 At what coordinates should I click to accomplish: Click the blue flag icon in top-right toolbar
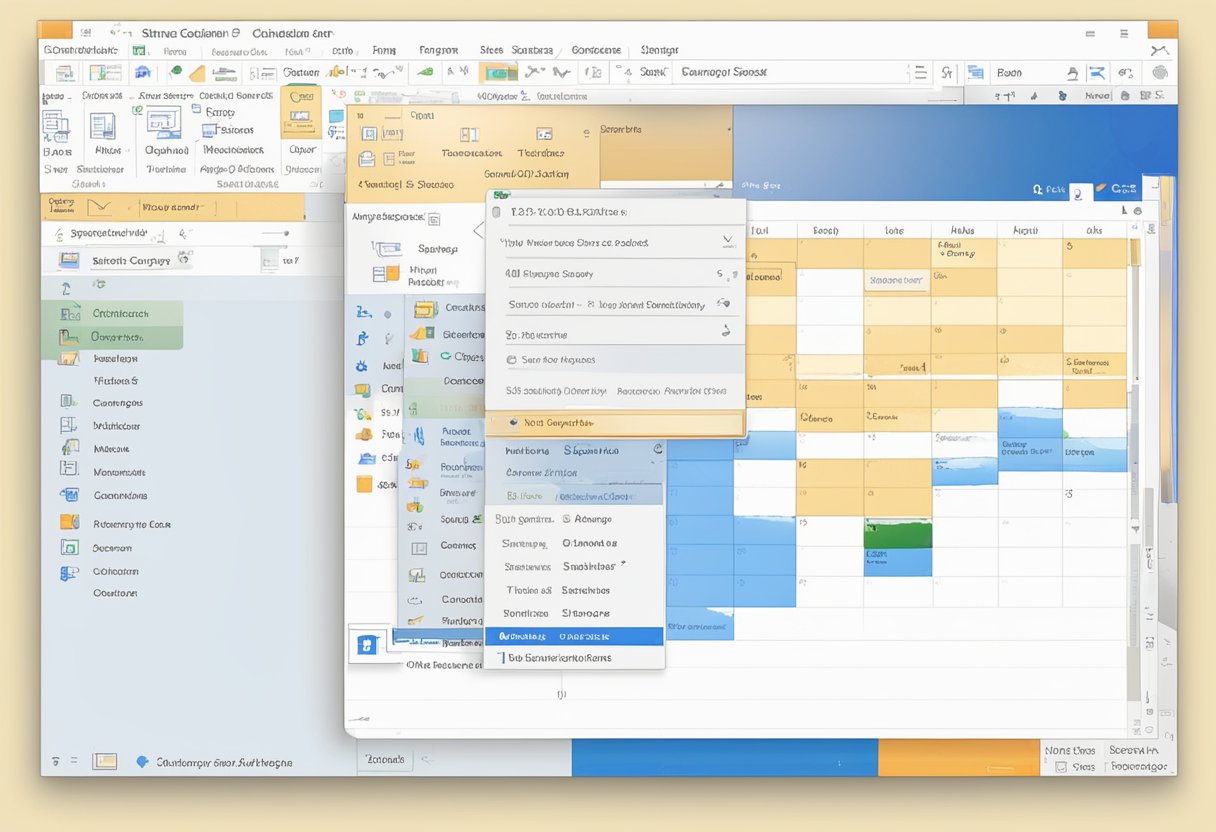tap(1097, 72)
